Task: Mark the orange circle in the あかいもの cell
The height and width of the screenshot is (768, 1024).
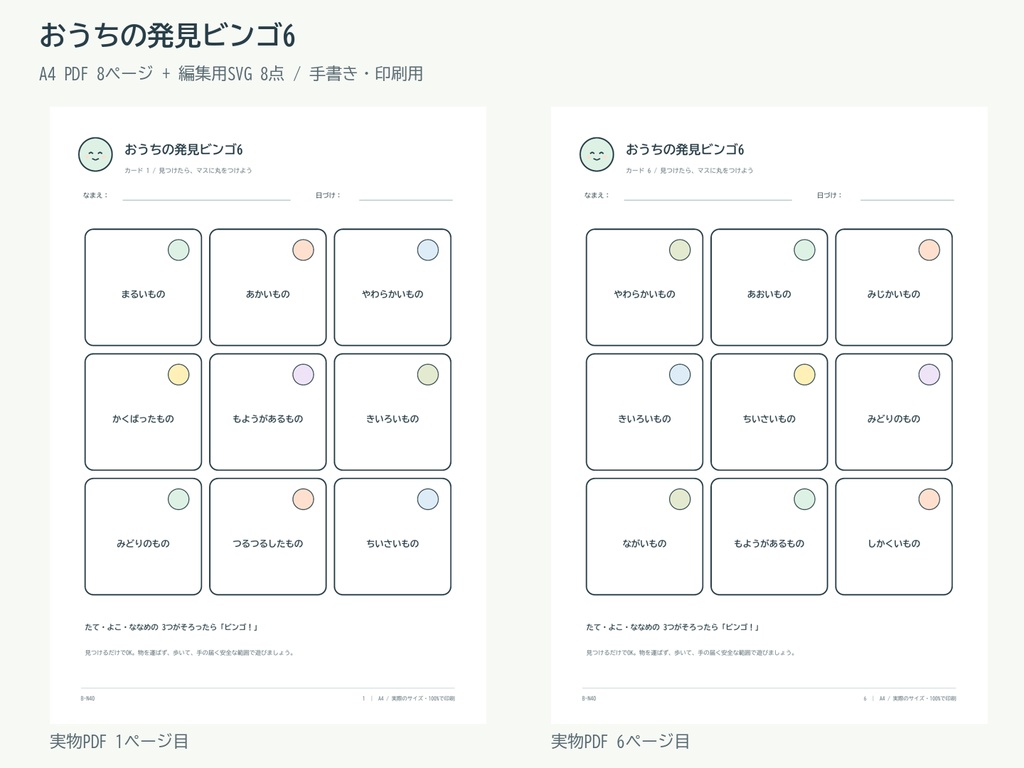Action: pos(303,250)
